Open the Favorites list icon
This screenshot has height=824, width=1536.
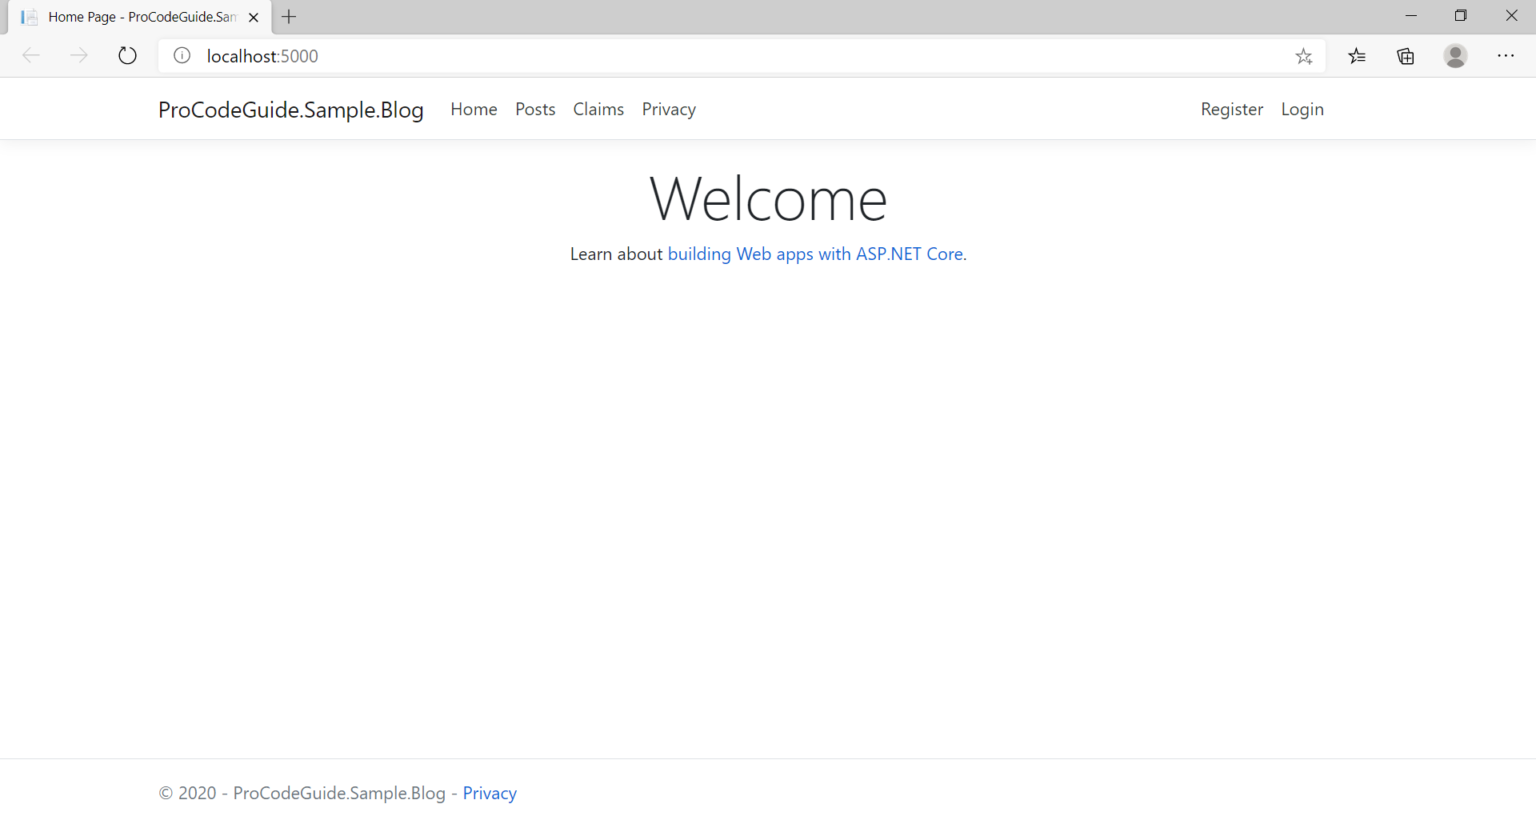(1356, 56)
